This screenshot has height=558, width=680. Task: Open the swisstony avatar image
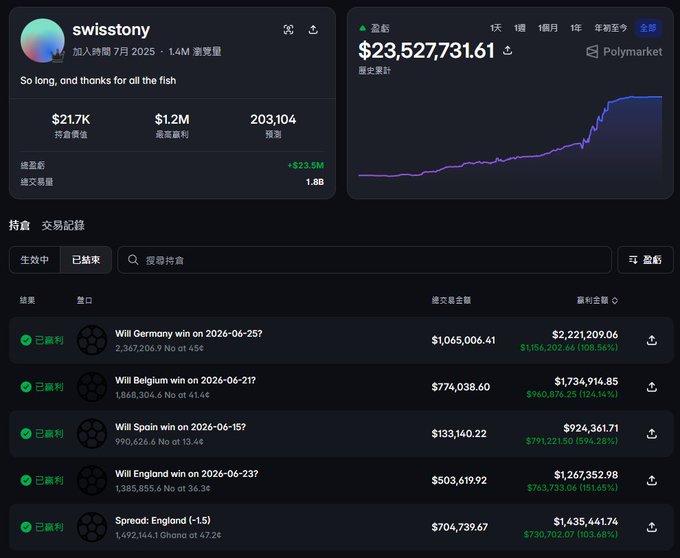coord(42,40)
